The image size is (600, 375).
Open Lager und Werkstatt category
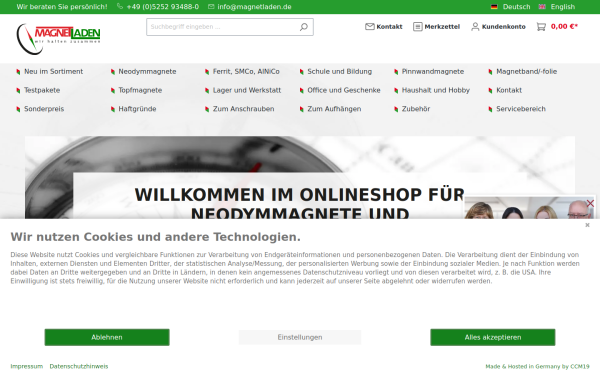247,90
